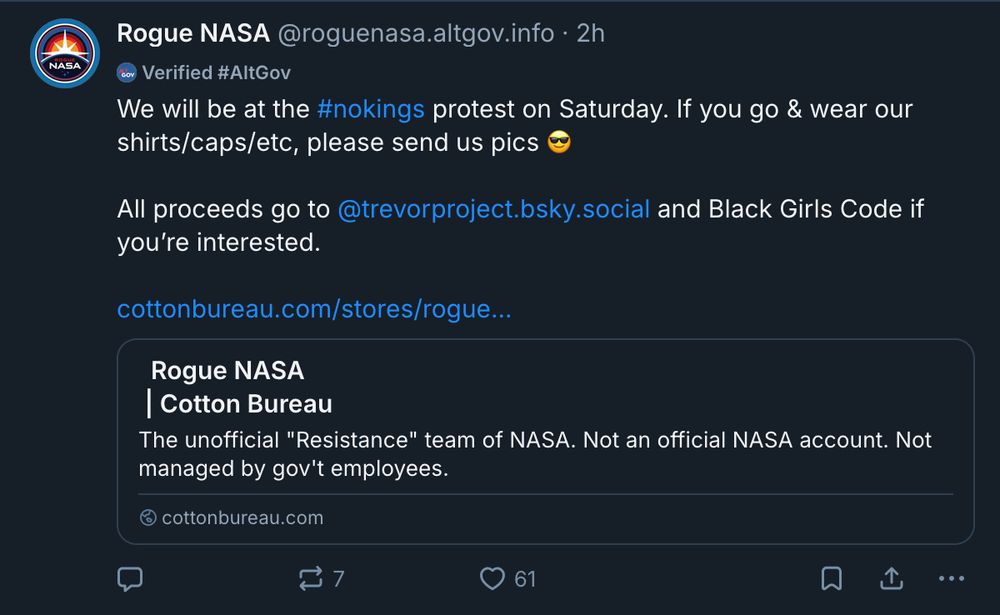1000x615 pixels.
Task: Click the 2h post timestamp
Action: point(591,33)
